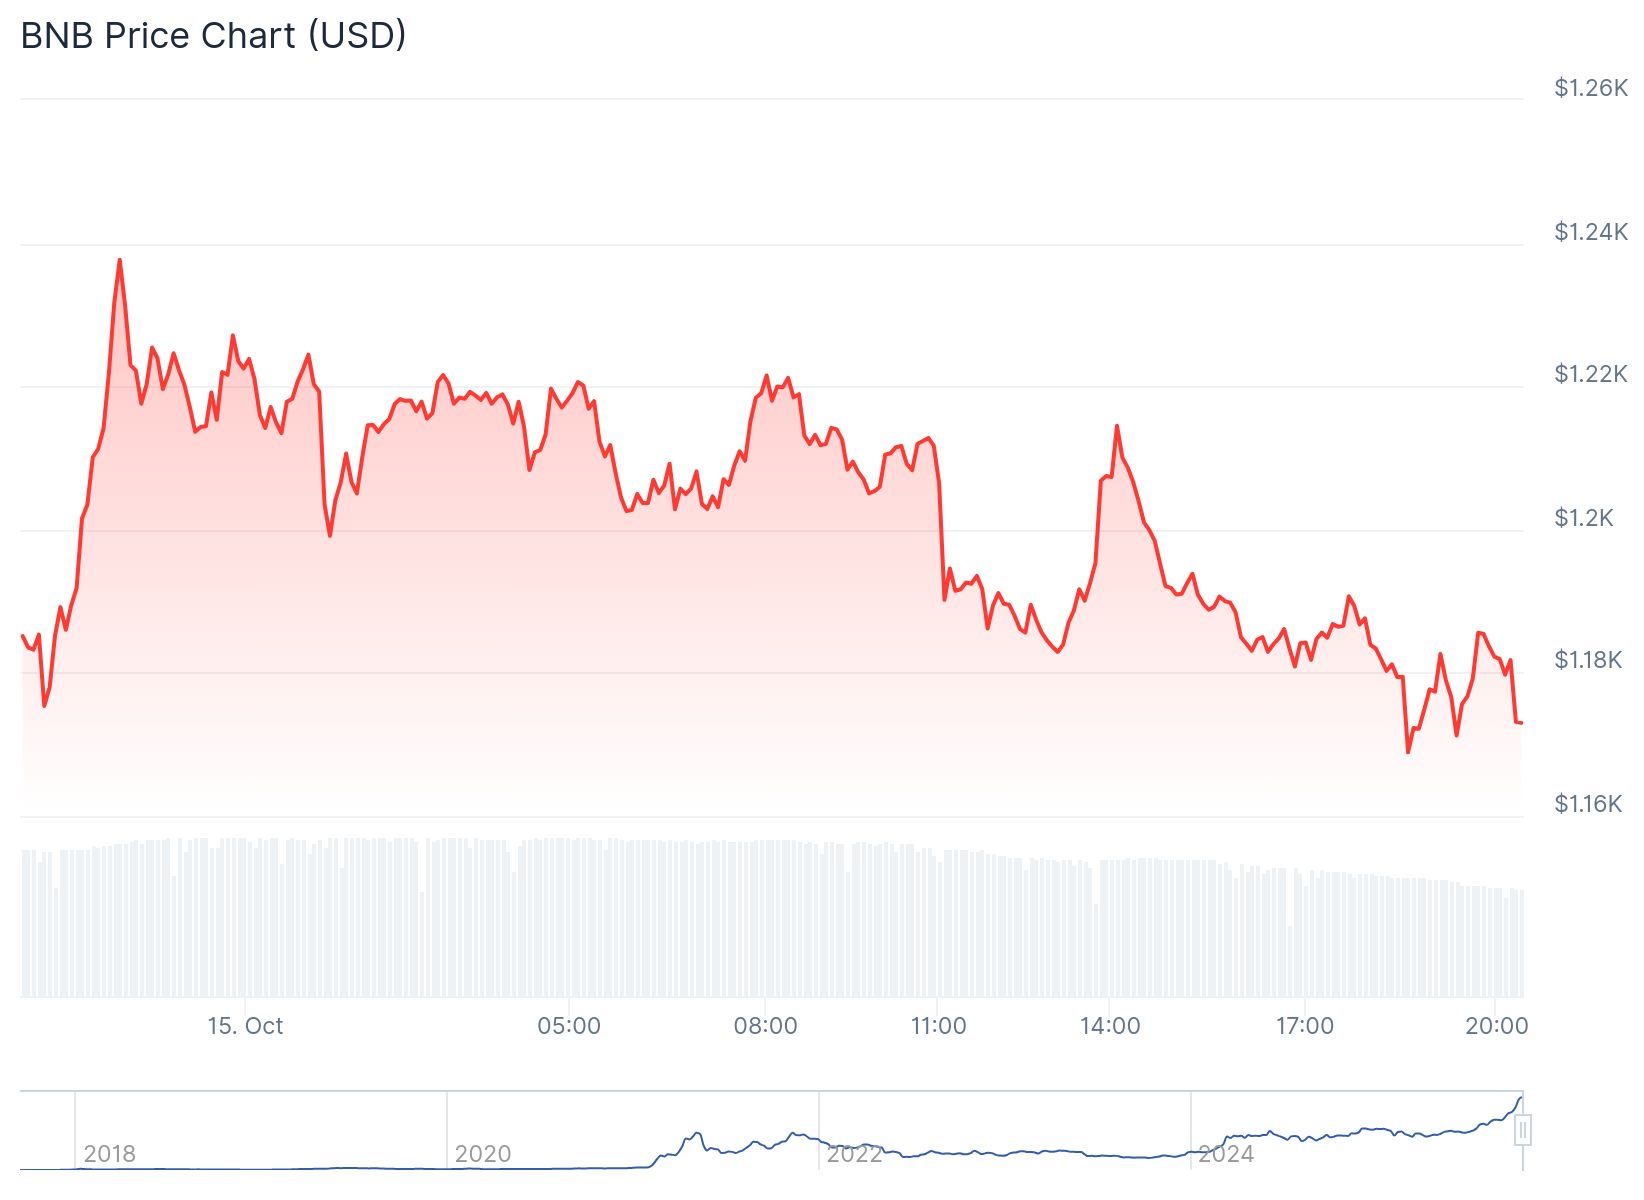Click the 20:00 time axis label
The width and height of the screenshot is (1644, 1200).
1497,1026
